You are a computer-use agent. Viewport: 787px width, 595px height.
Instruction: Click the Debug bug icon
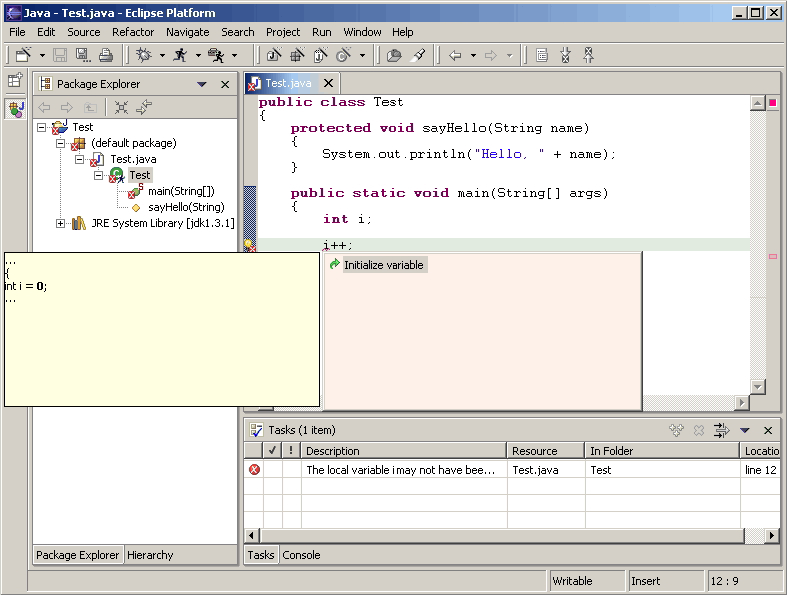144,55
